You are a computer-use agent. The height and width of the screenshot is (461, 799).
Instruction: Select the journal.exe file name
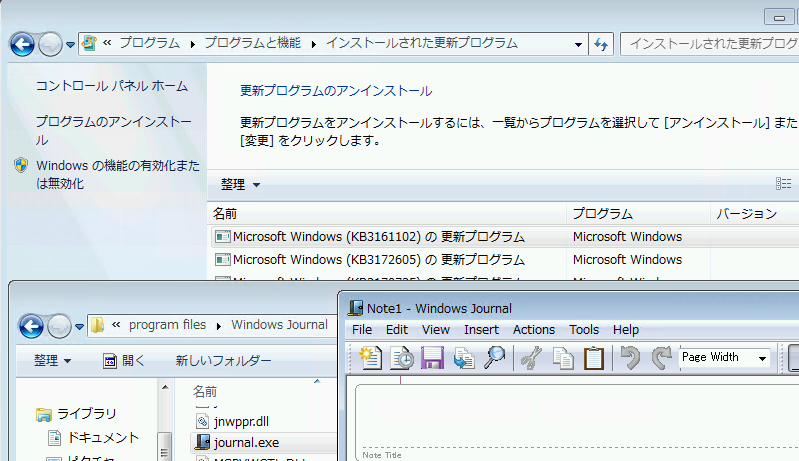246,443
